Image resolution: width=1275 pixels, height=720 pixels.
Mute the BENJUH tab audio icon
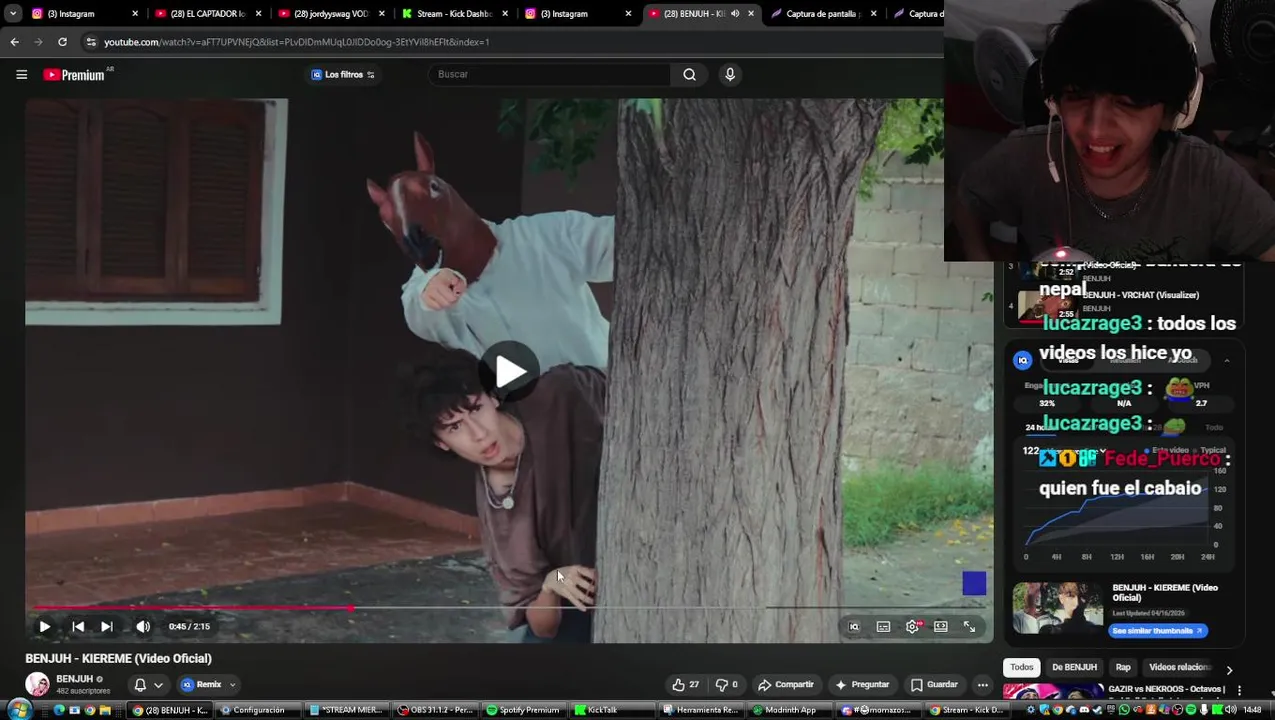click(735, 14)
